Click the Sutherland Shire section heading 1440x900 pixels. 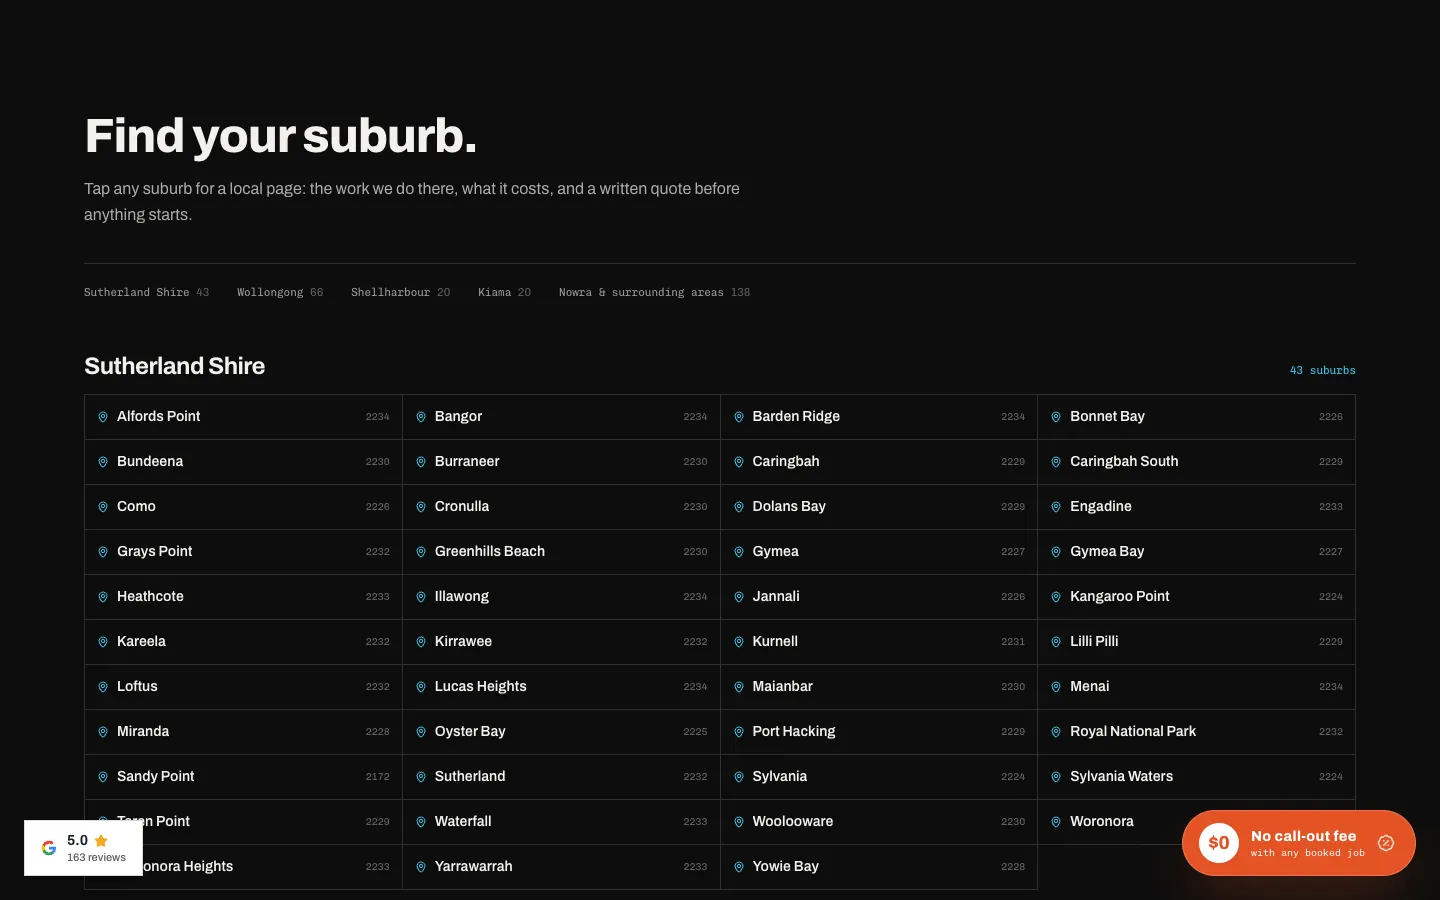[x=174, y=366]
